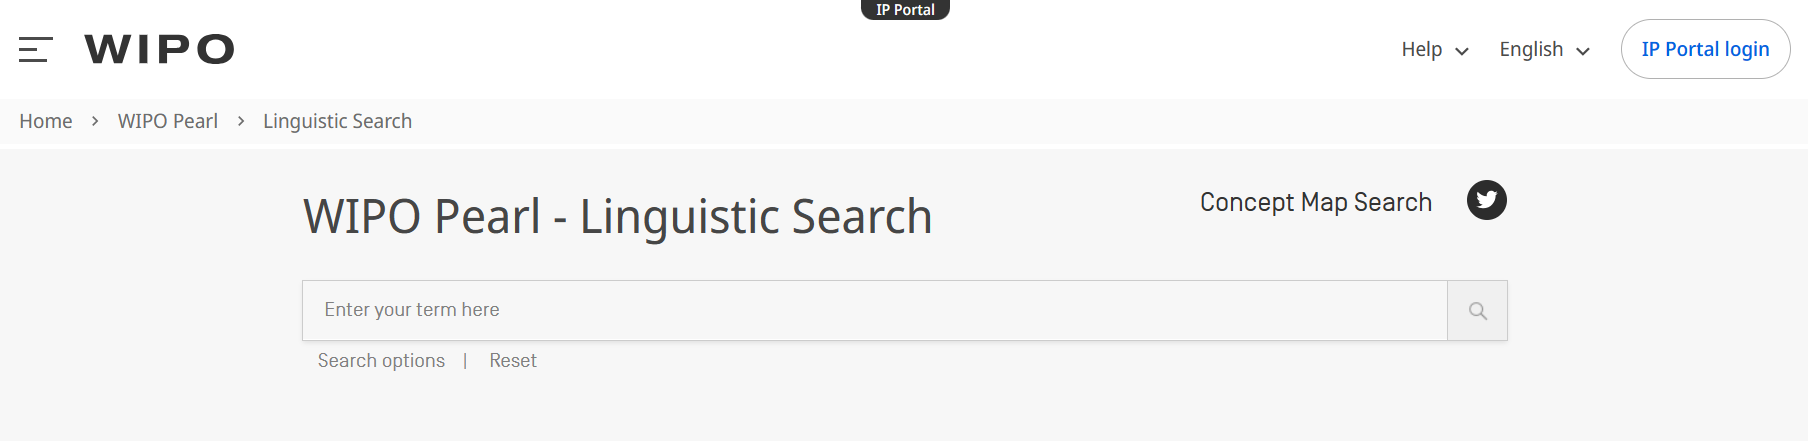Open the Help menu label
Image resolution: width=1808 pixels, height=441 pixels.
[1421, 49]
